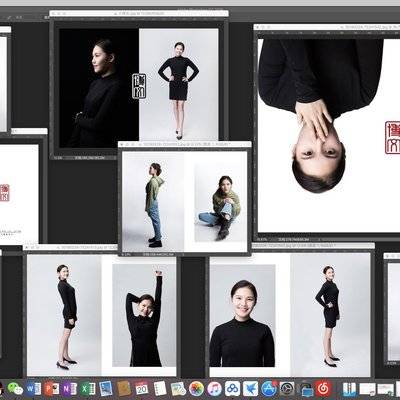
Task: Select the seated green-hoodie photo on floor
Action: pos(219,203)
